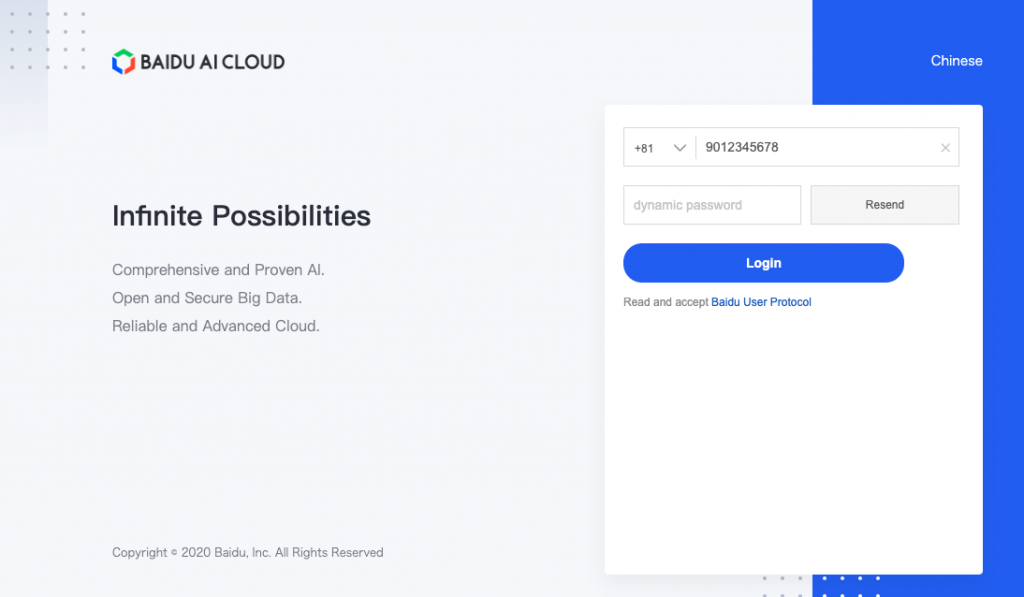Click the Baidu AI Cloud hexagon logo icon
1024x597 pixels.
click(x=123, y=62)
